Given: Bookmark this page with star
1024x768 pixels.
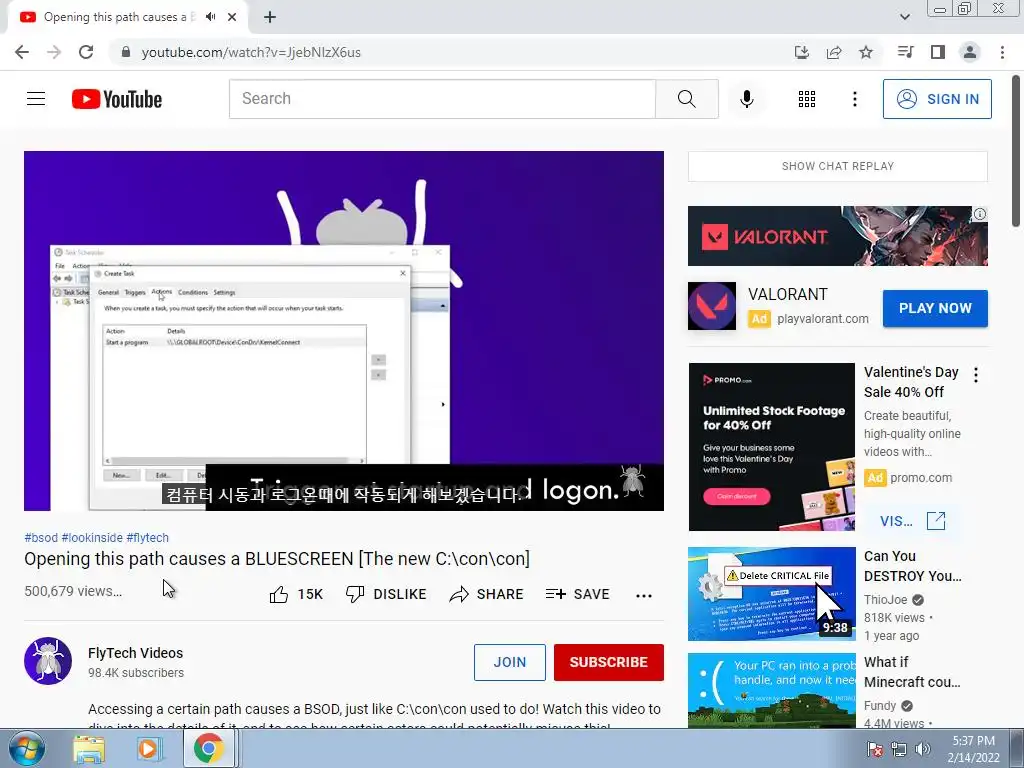Looking at the screenshot, I should click(x=866, y=52).
